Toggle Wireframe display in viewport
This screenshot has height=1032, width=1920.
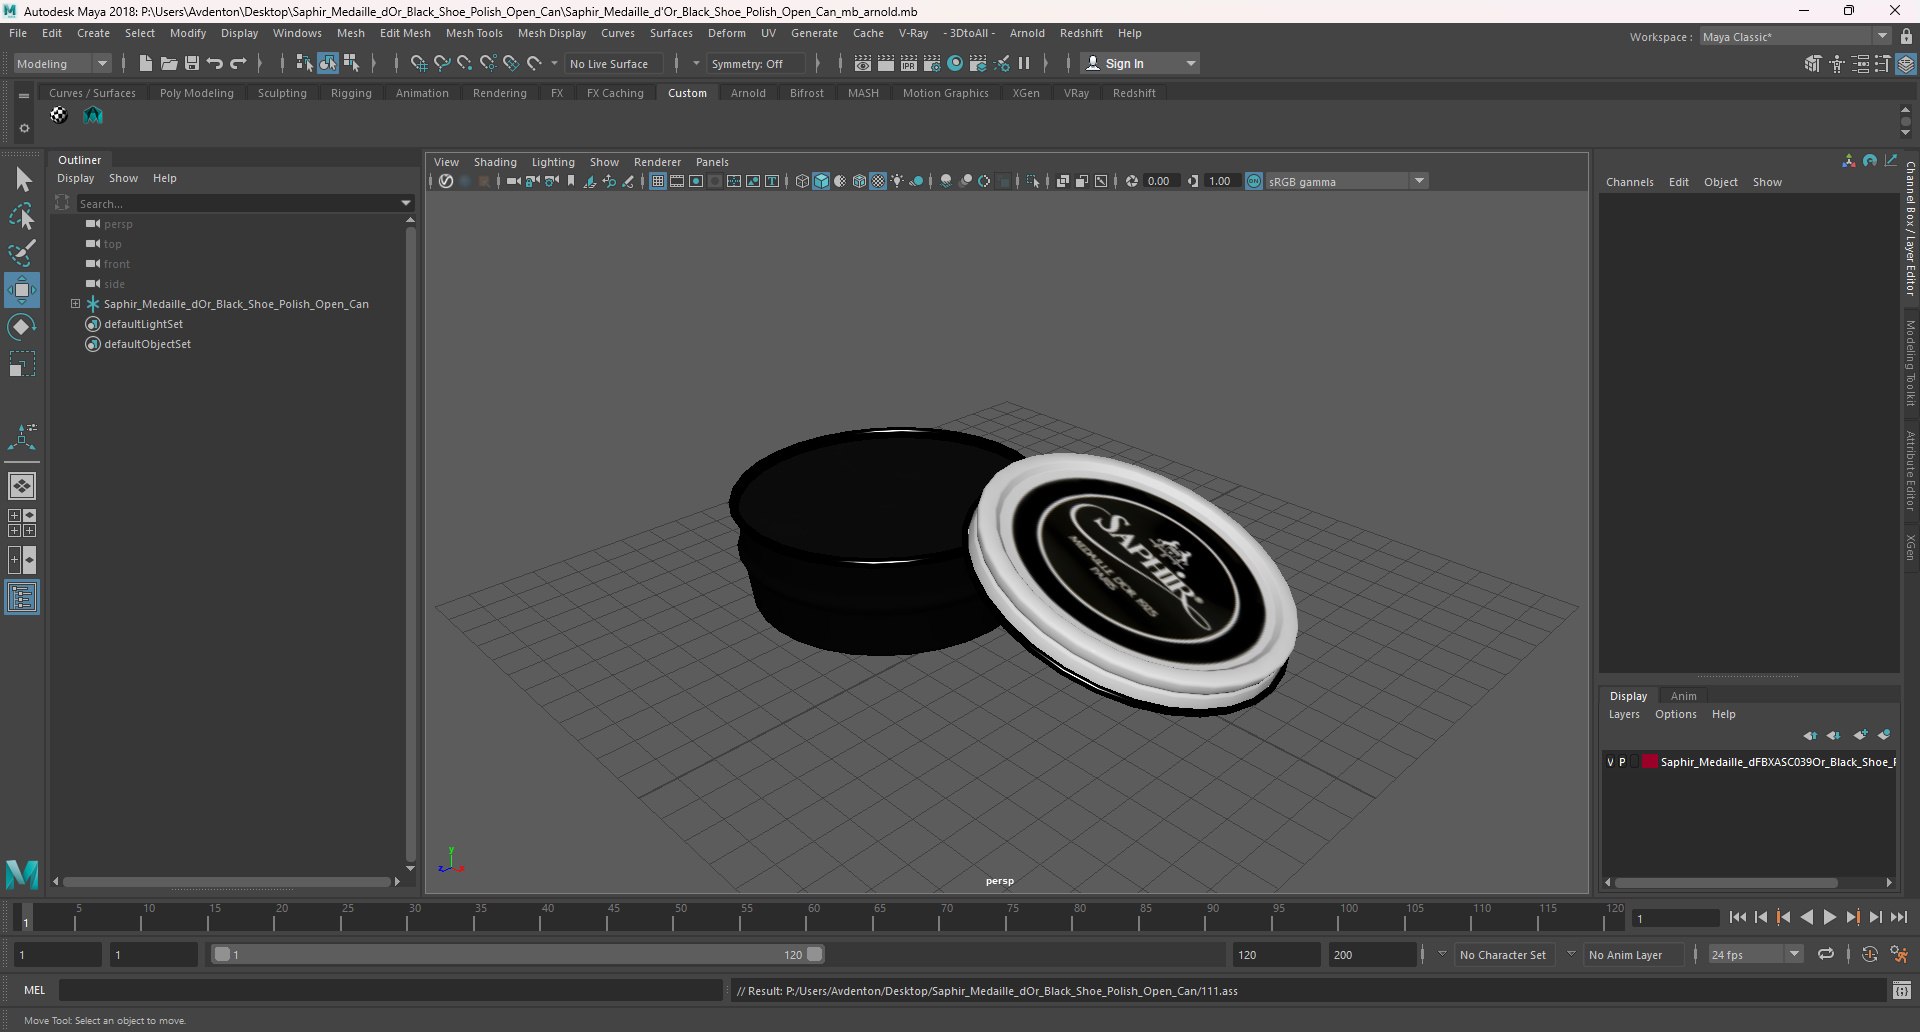pos(802,181)
